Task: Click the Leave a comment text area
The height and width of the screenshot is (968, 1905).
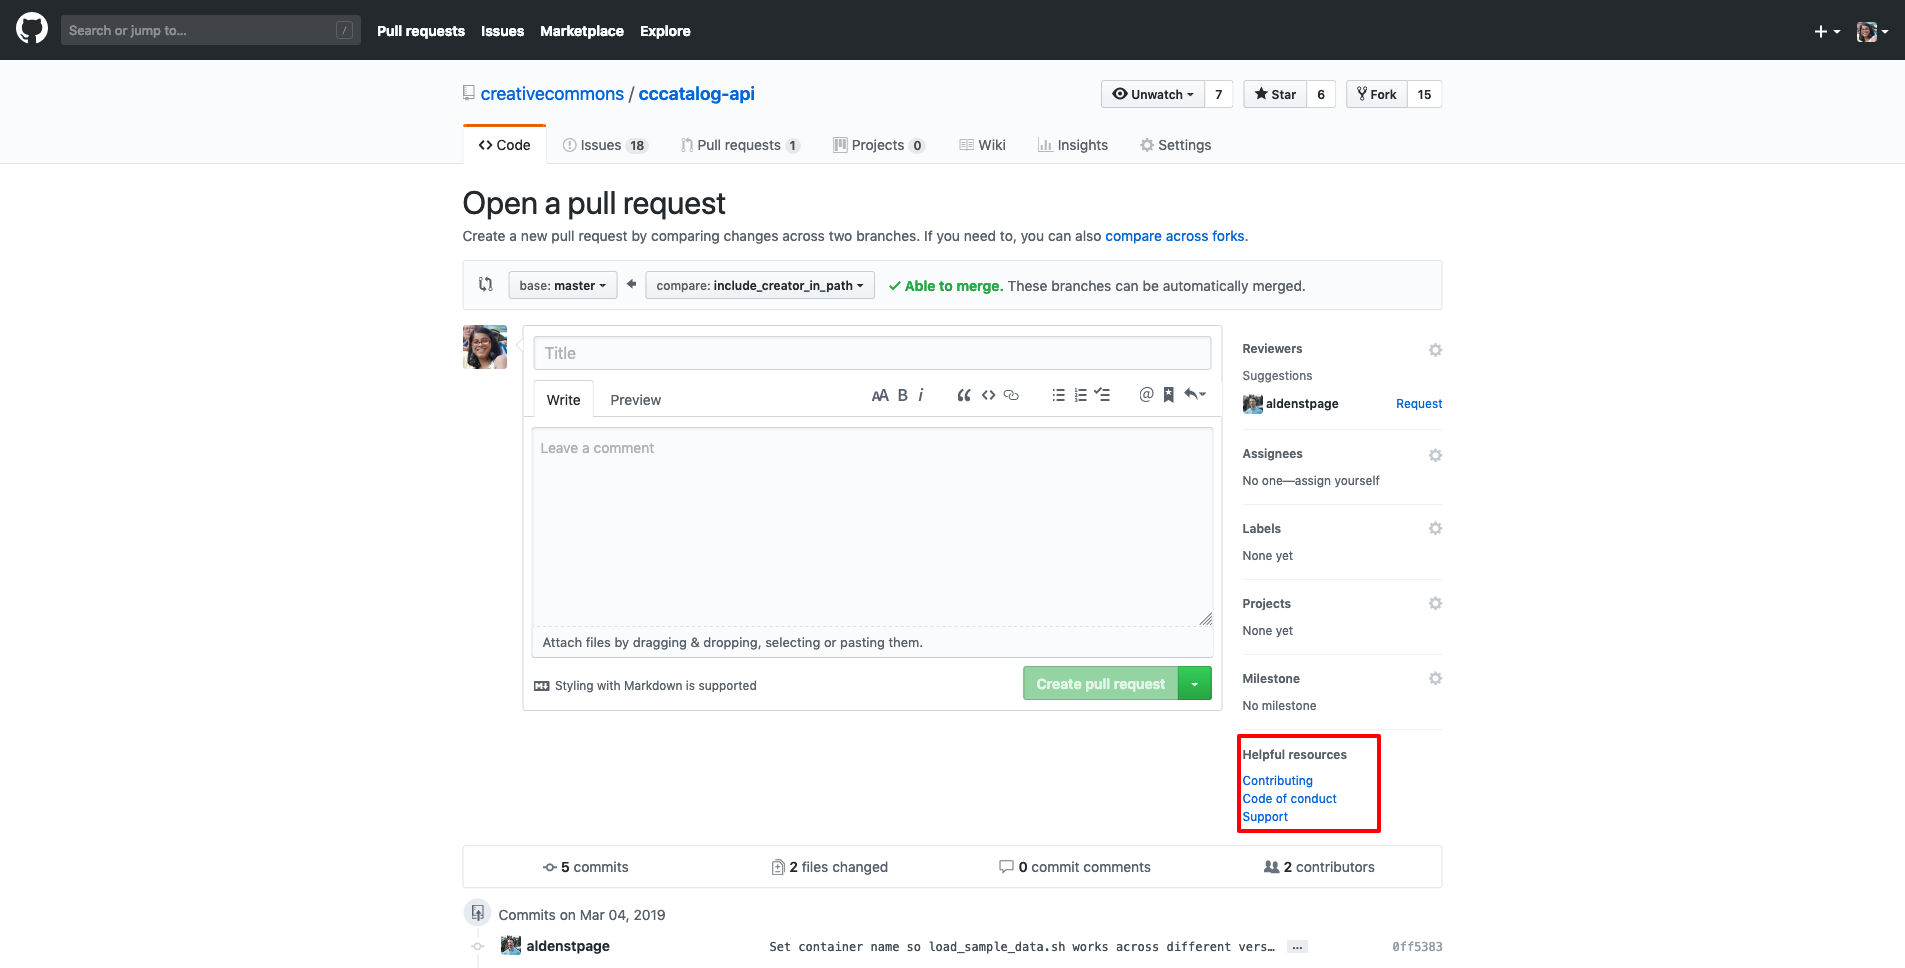Action: pyautogui.click(x=872, y=527)
